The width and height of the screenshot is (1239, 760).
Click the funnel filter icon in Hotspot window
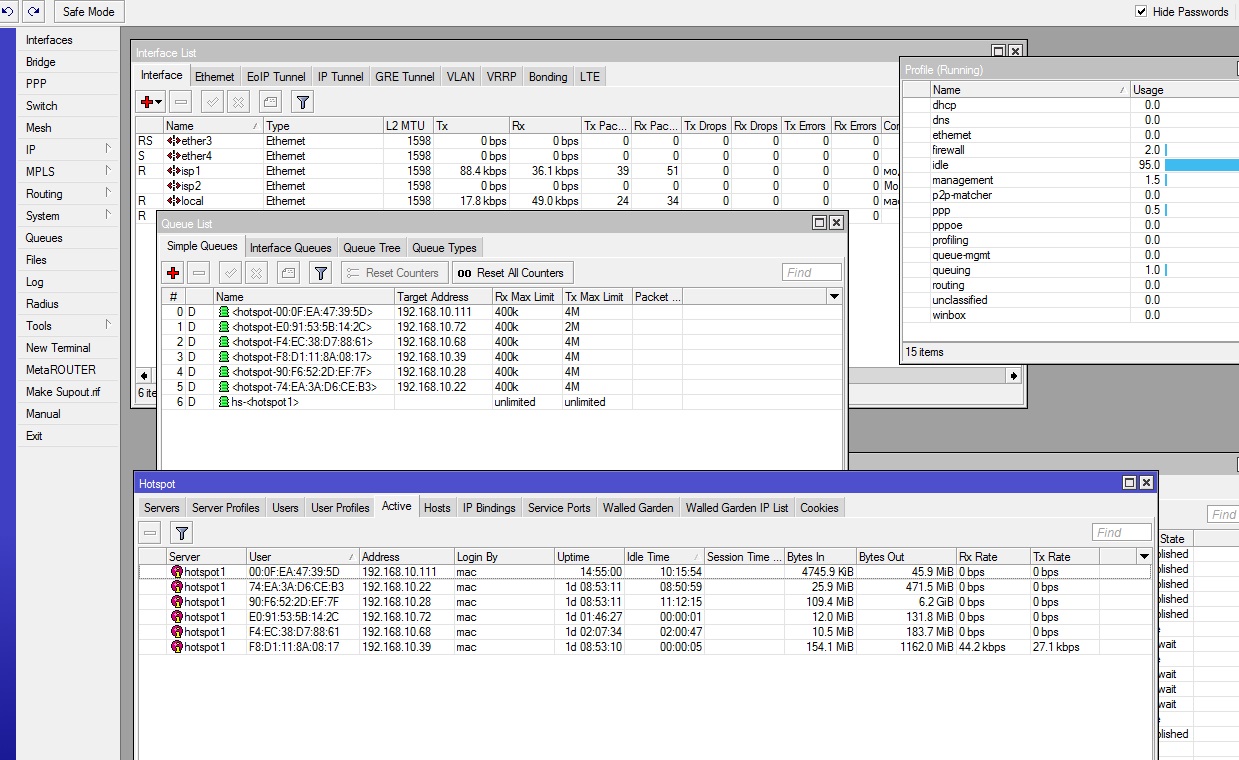point(181,533)
